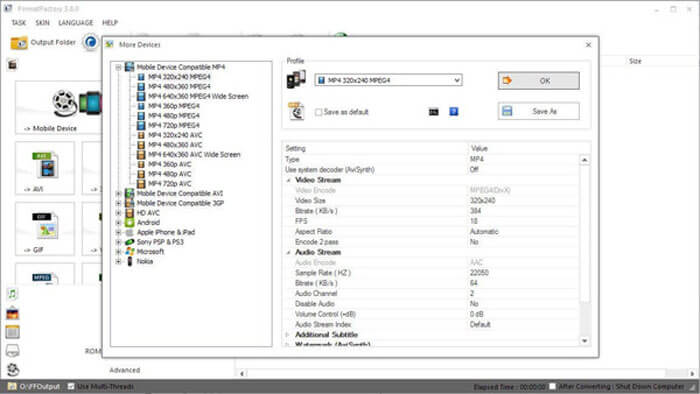Select MP4 640x360 MPEG4 Wide Screen

click(x=198, y=96)
